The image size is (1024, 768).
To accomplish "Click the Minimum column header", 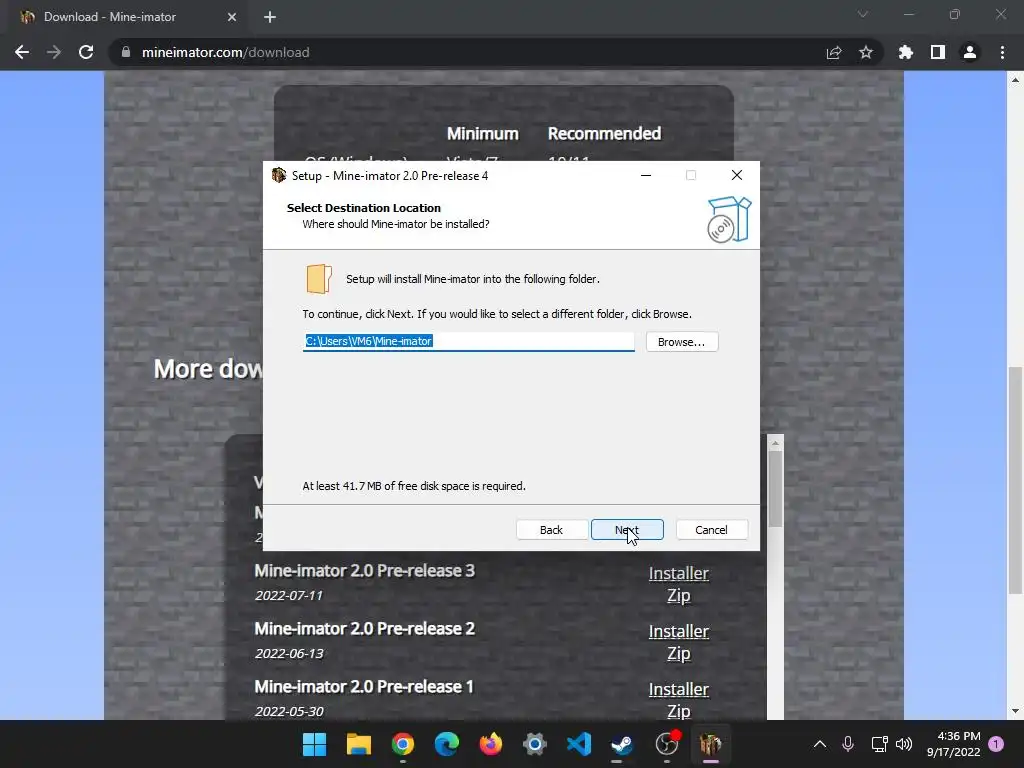I will (x=483, y=134).
